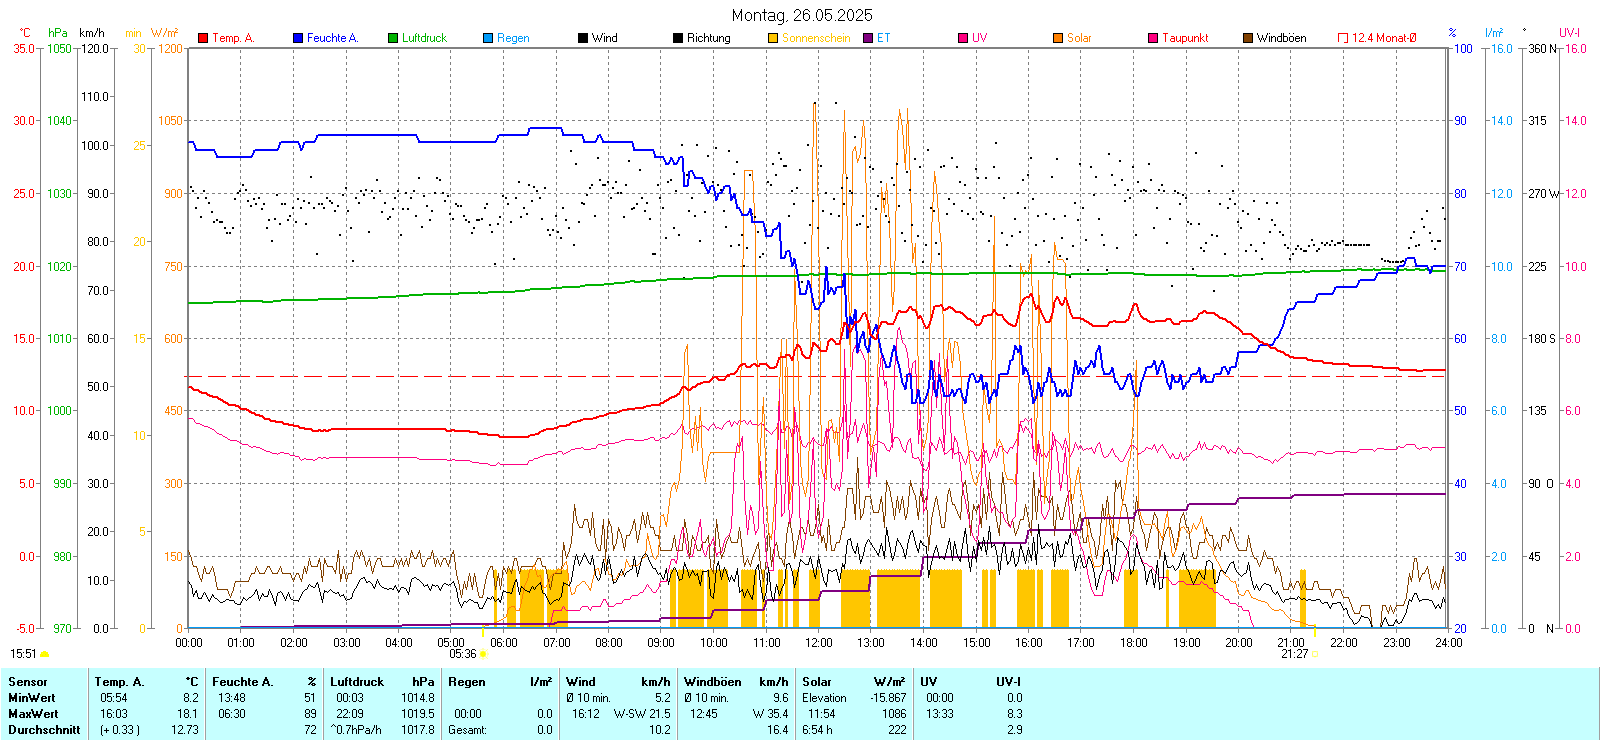Click the blue Feuchte A. legend square
The width and height of the screenshot is (1600, 740).
[x=298, y=38]
